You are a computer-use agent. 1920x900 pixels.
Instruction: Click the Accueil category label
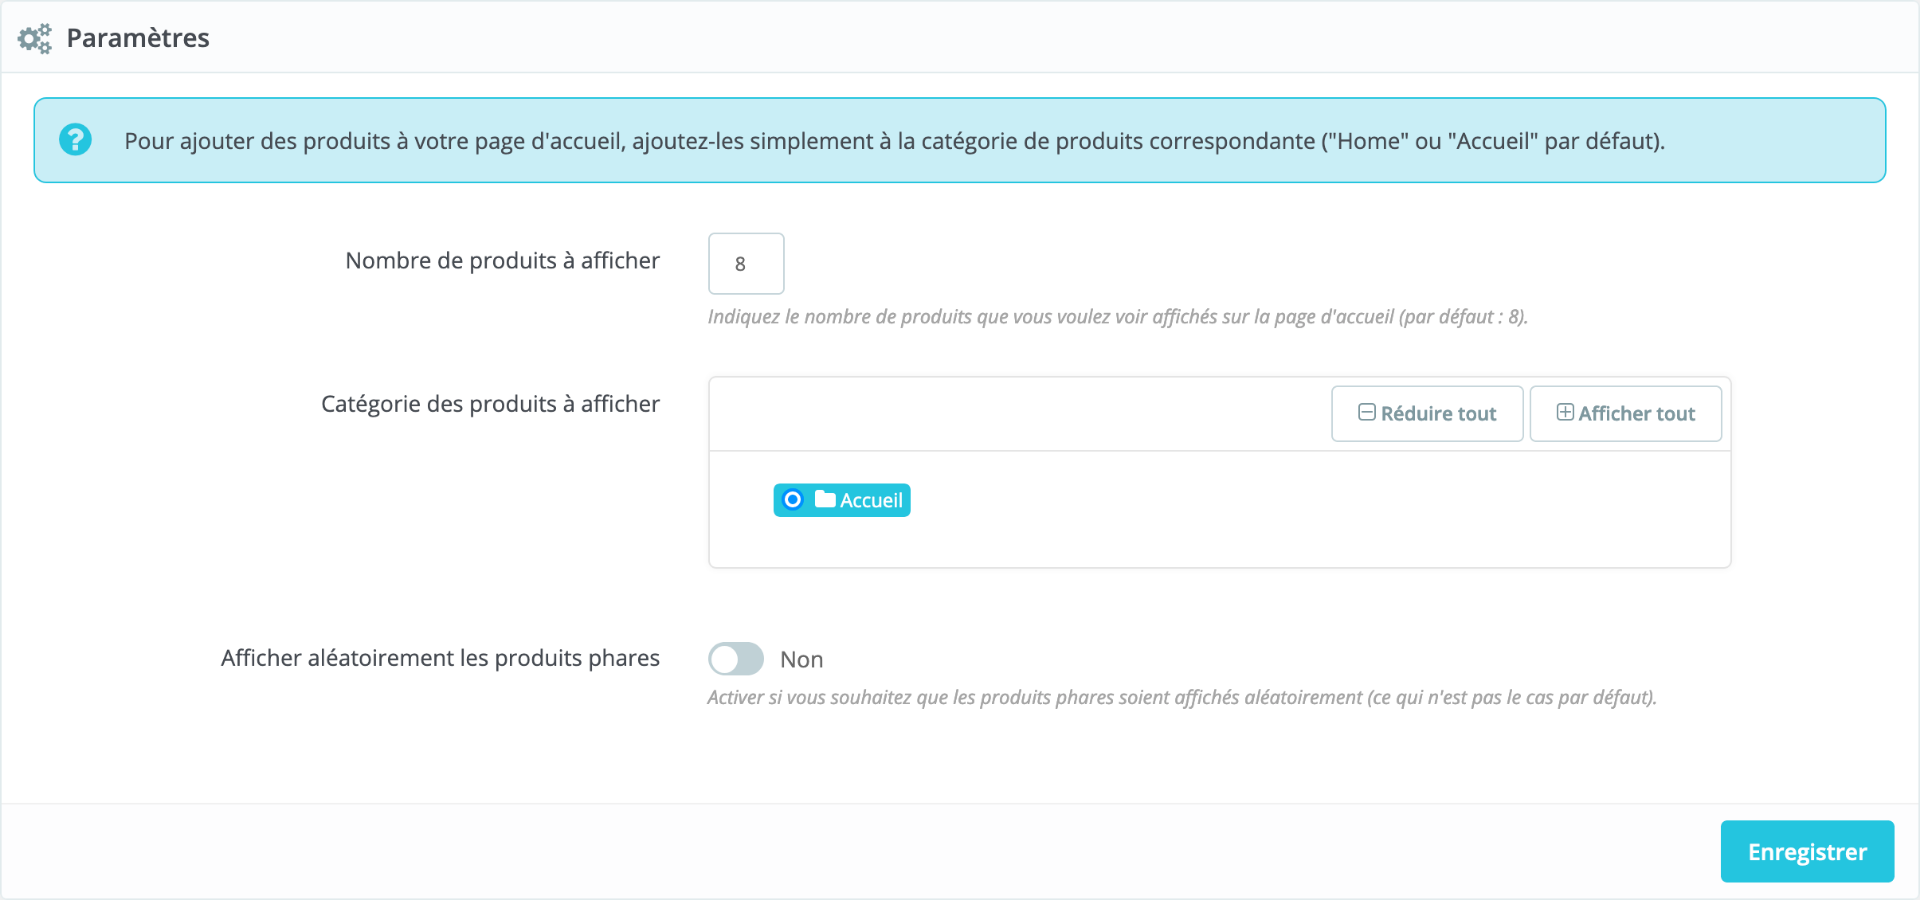(871, 500)
